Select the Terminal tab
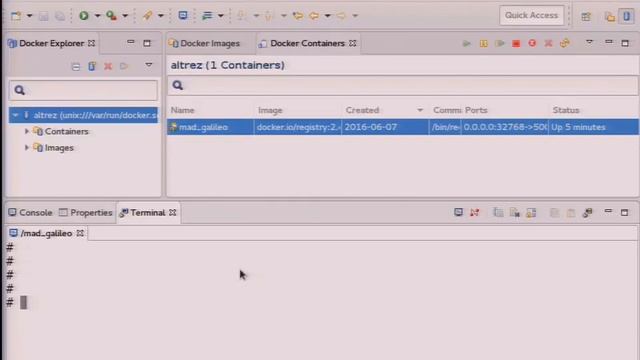Screen dimensions: 640x360 click(149, 213)
